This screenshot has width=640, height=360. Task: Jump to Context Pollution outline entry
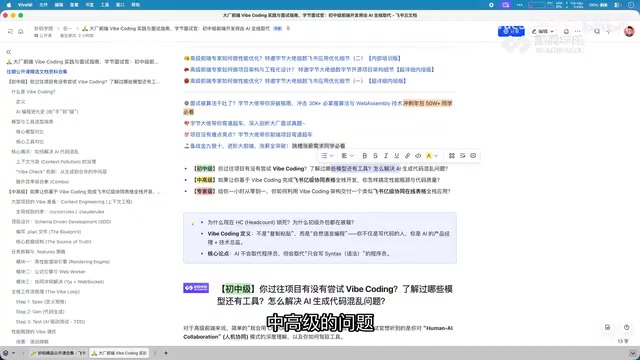(x=56, y=162)
